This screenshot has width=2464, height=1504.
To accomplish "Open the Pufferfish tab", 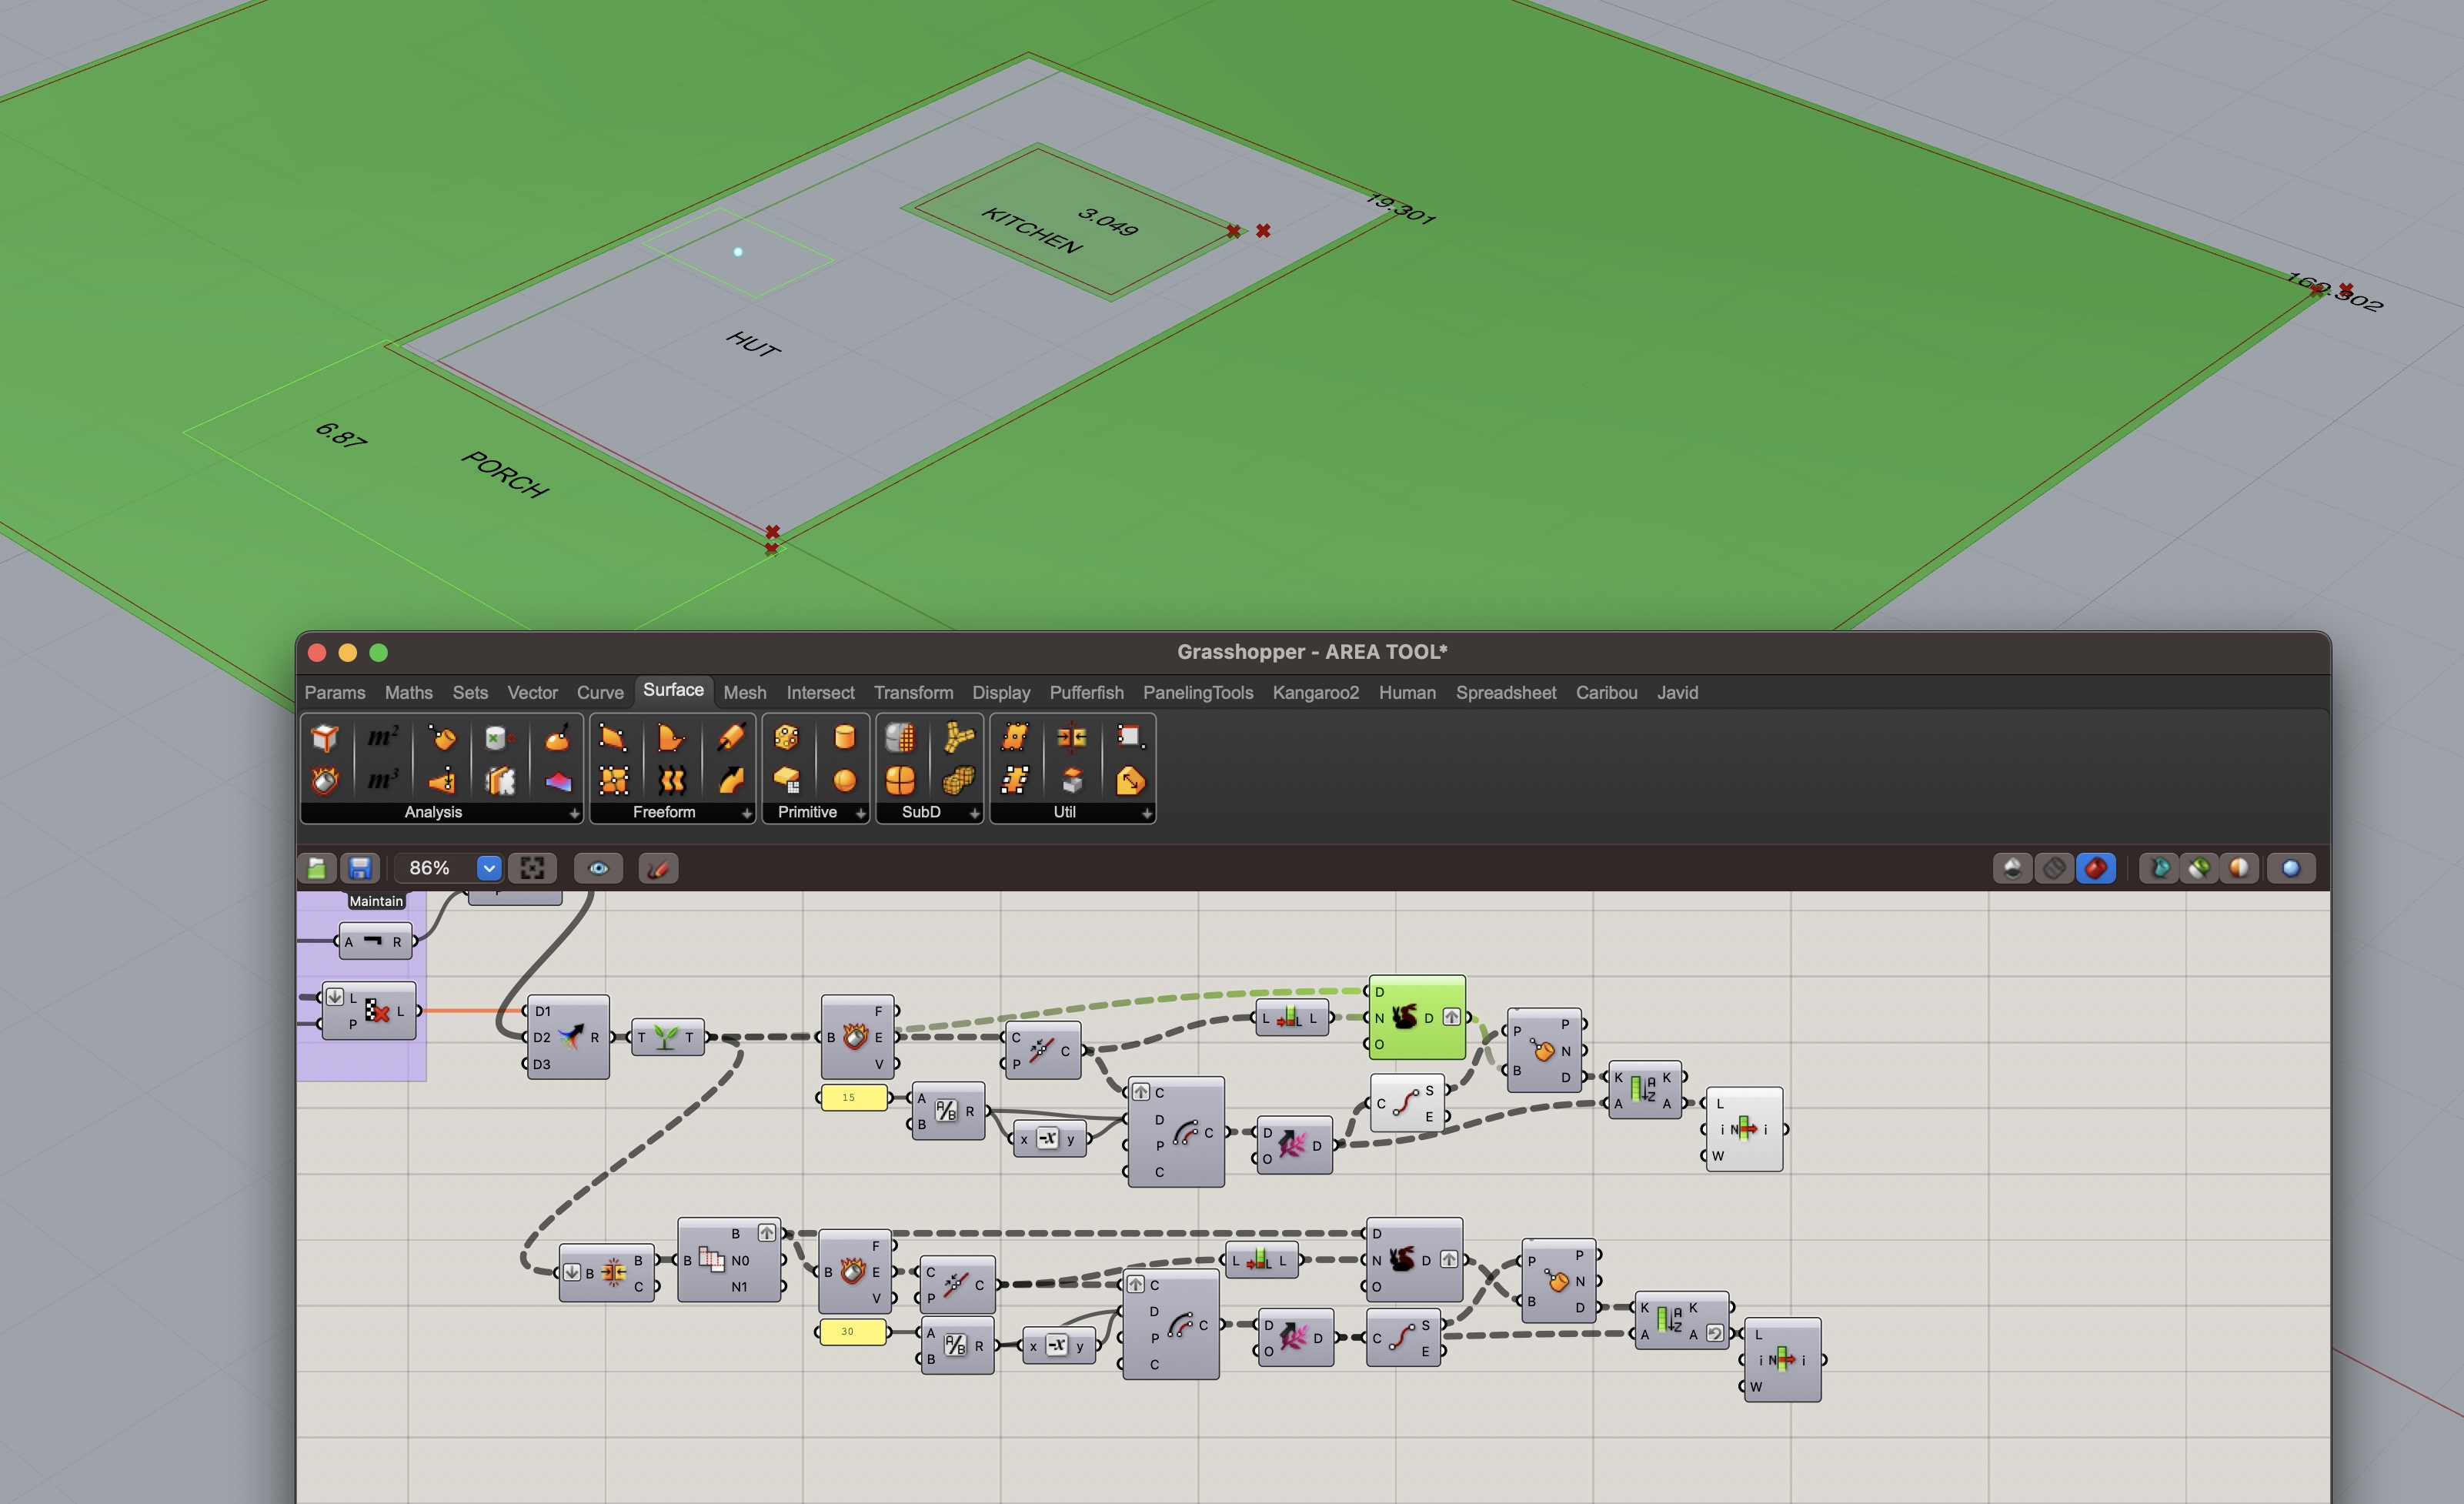I will [x=1087, y=692].
